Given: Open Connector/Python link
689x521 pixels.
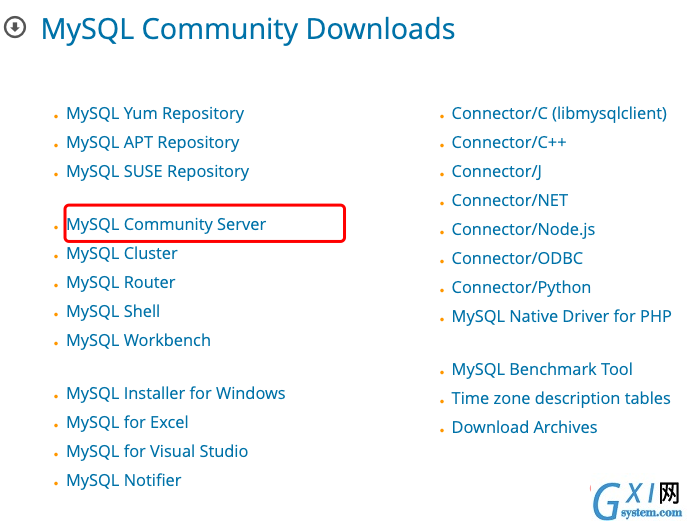Looking at the screenshot, I should (521, 288).
